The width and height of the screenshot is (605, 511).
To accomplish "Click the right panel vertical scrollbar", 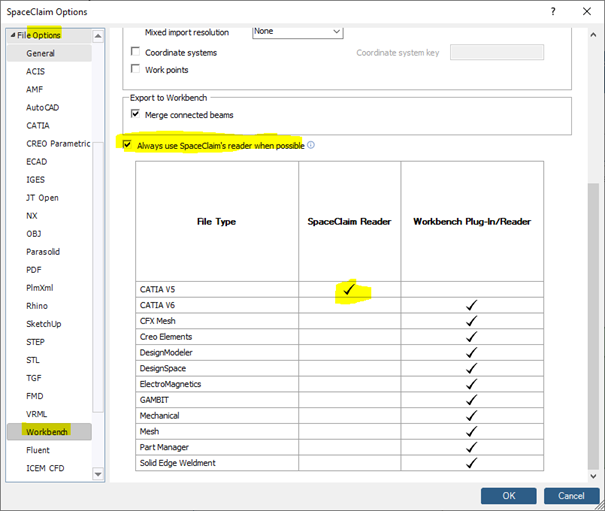I will coord(592,300).
